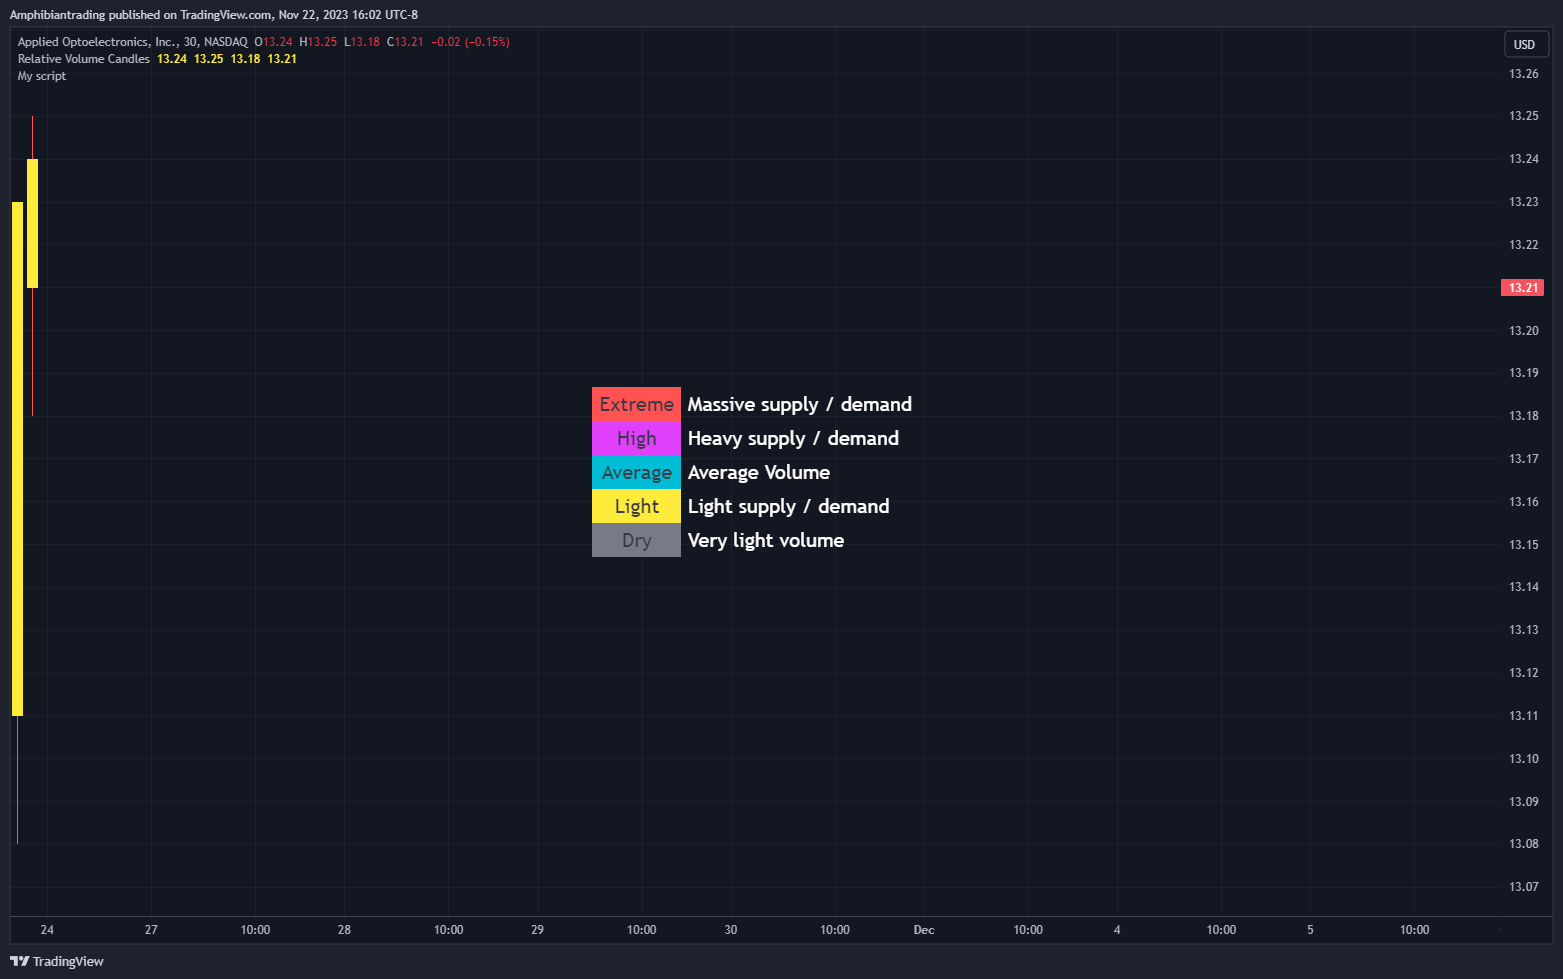Click the '30' date axis label
This screenshot has height=979, width=1563.
(731, 930)
